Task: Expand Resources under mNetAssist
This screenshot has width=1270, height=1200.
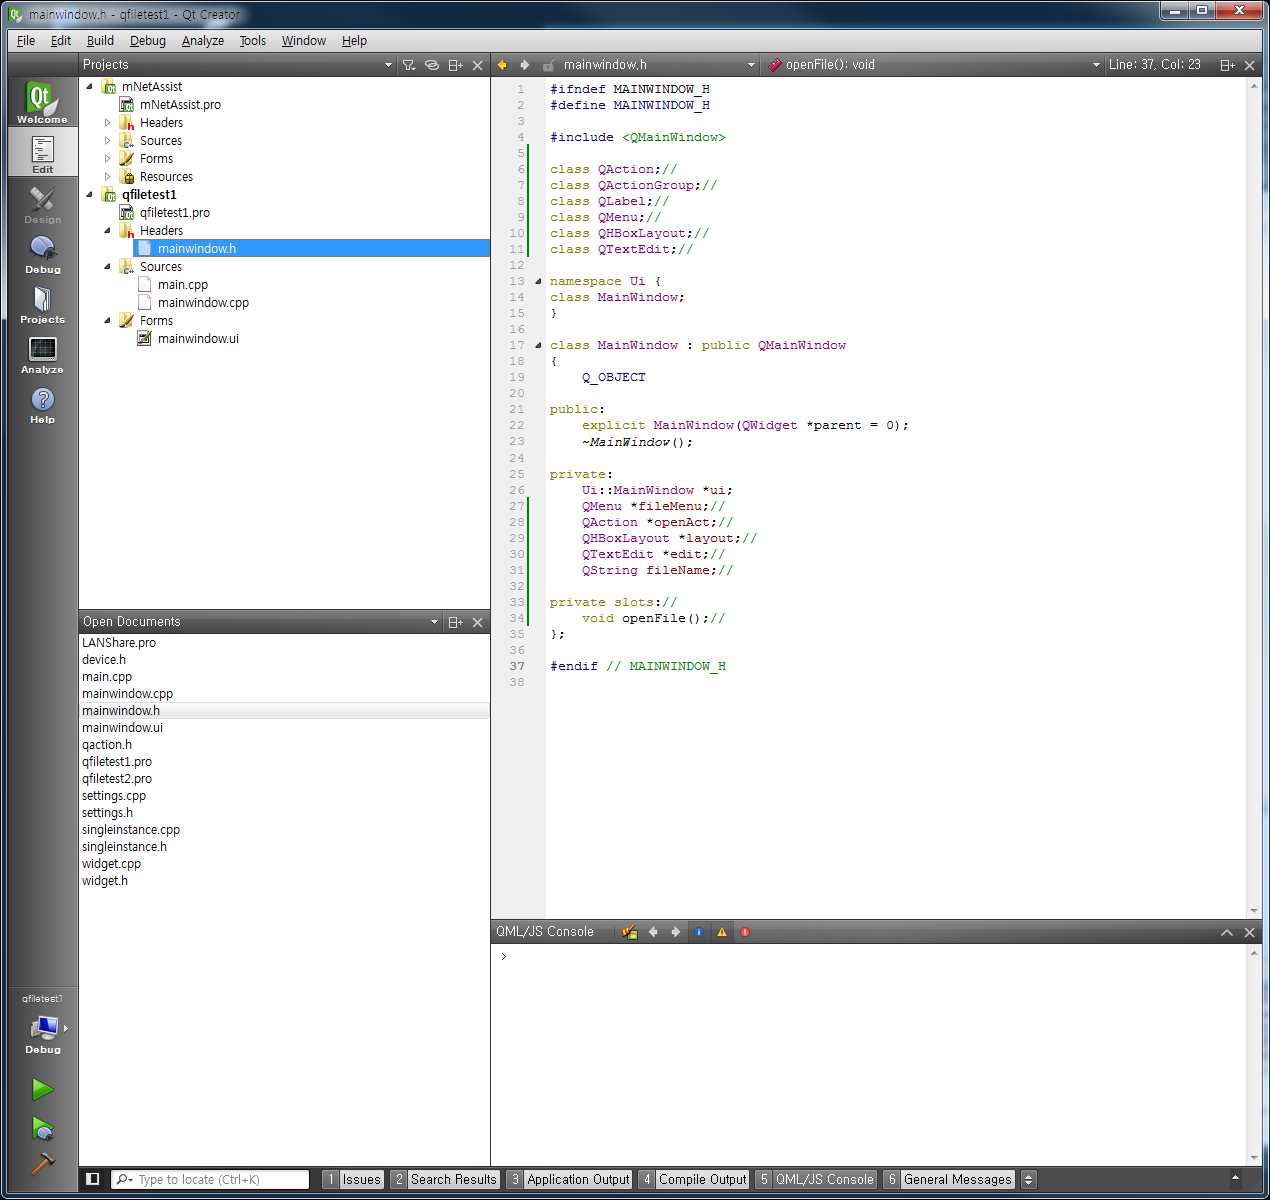Action: (108, 177)
